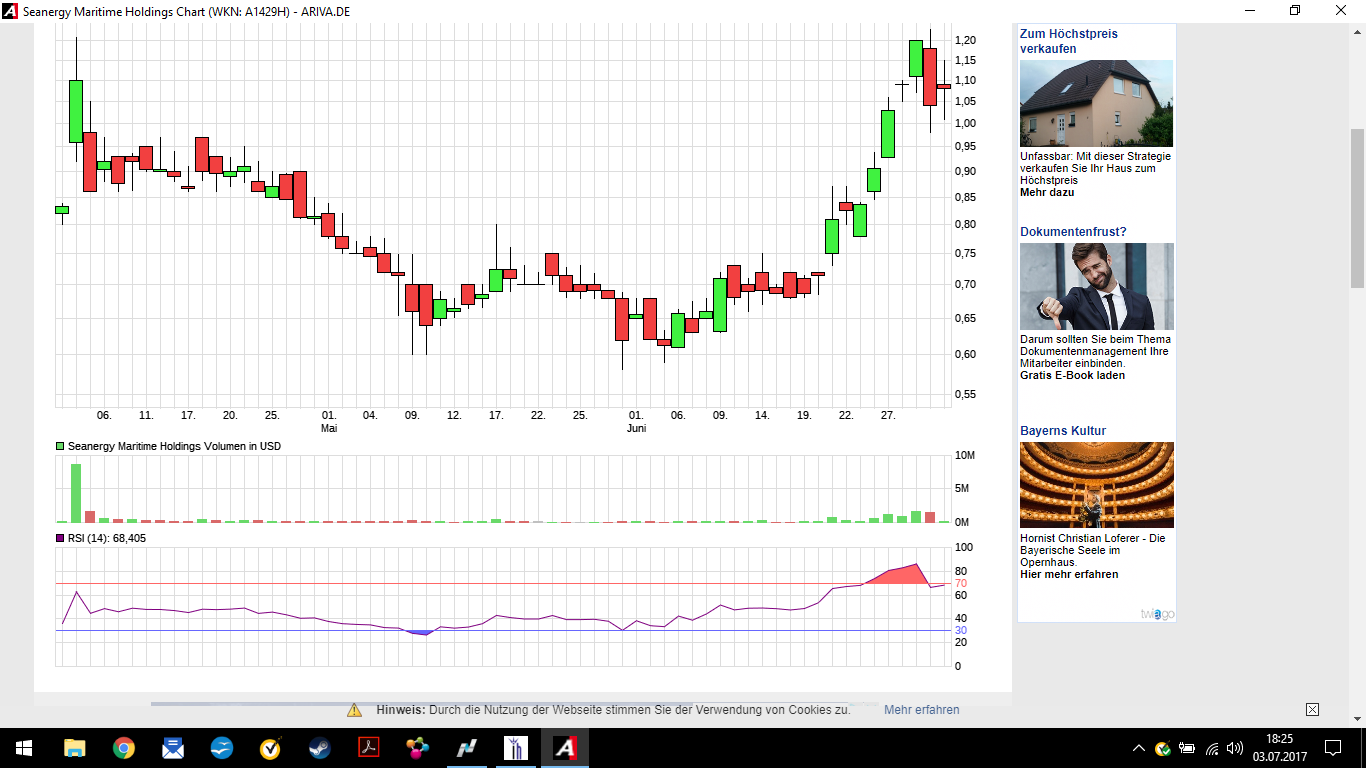This screenshot has width=1366, height=768.
Task: Expand hidden system tray icons
Action: [1138, 748]
